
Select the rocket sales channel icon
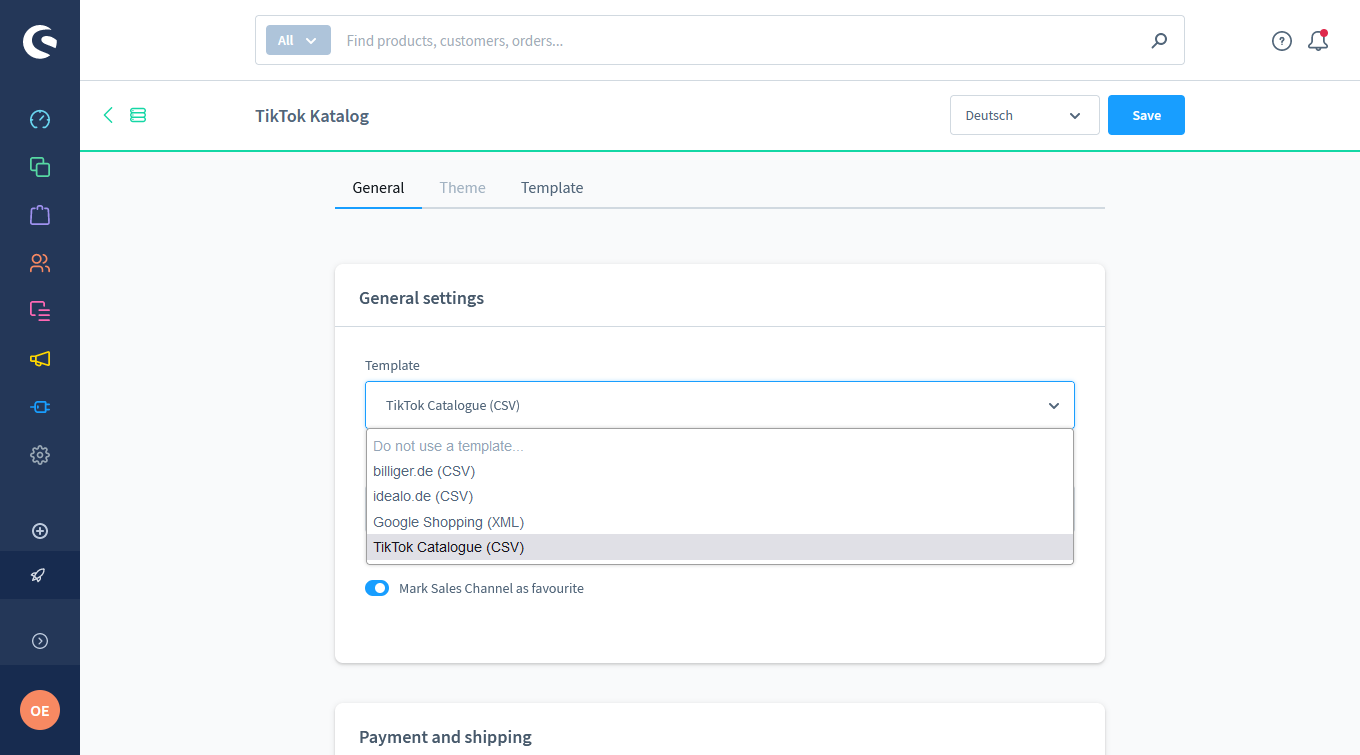pyautogui.click(x=38, y=575)
